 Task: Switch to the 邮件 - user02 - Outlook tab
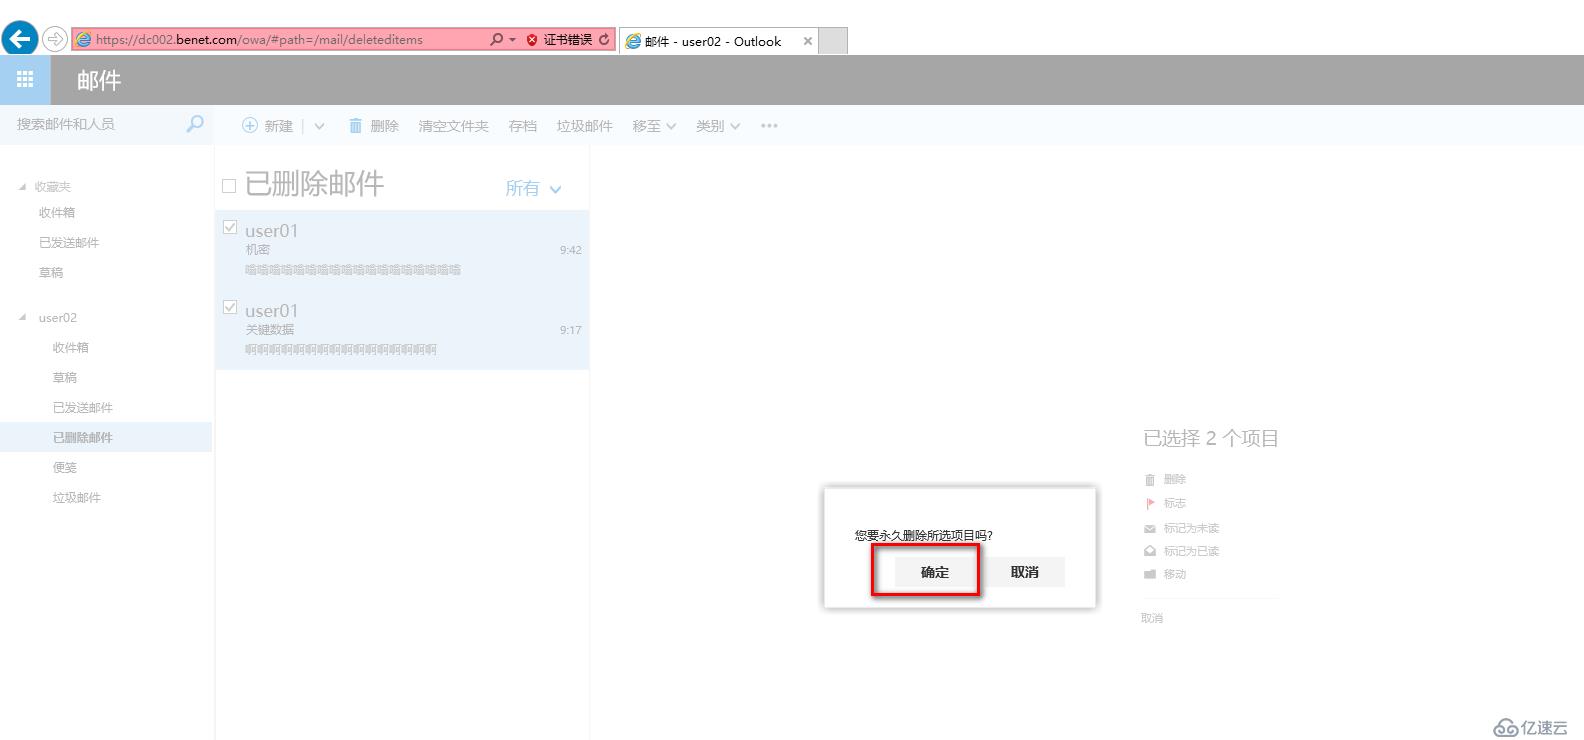712,41
